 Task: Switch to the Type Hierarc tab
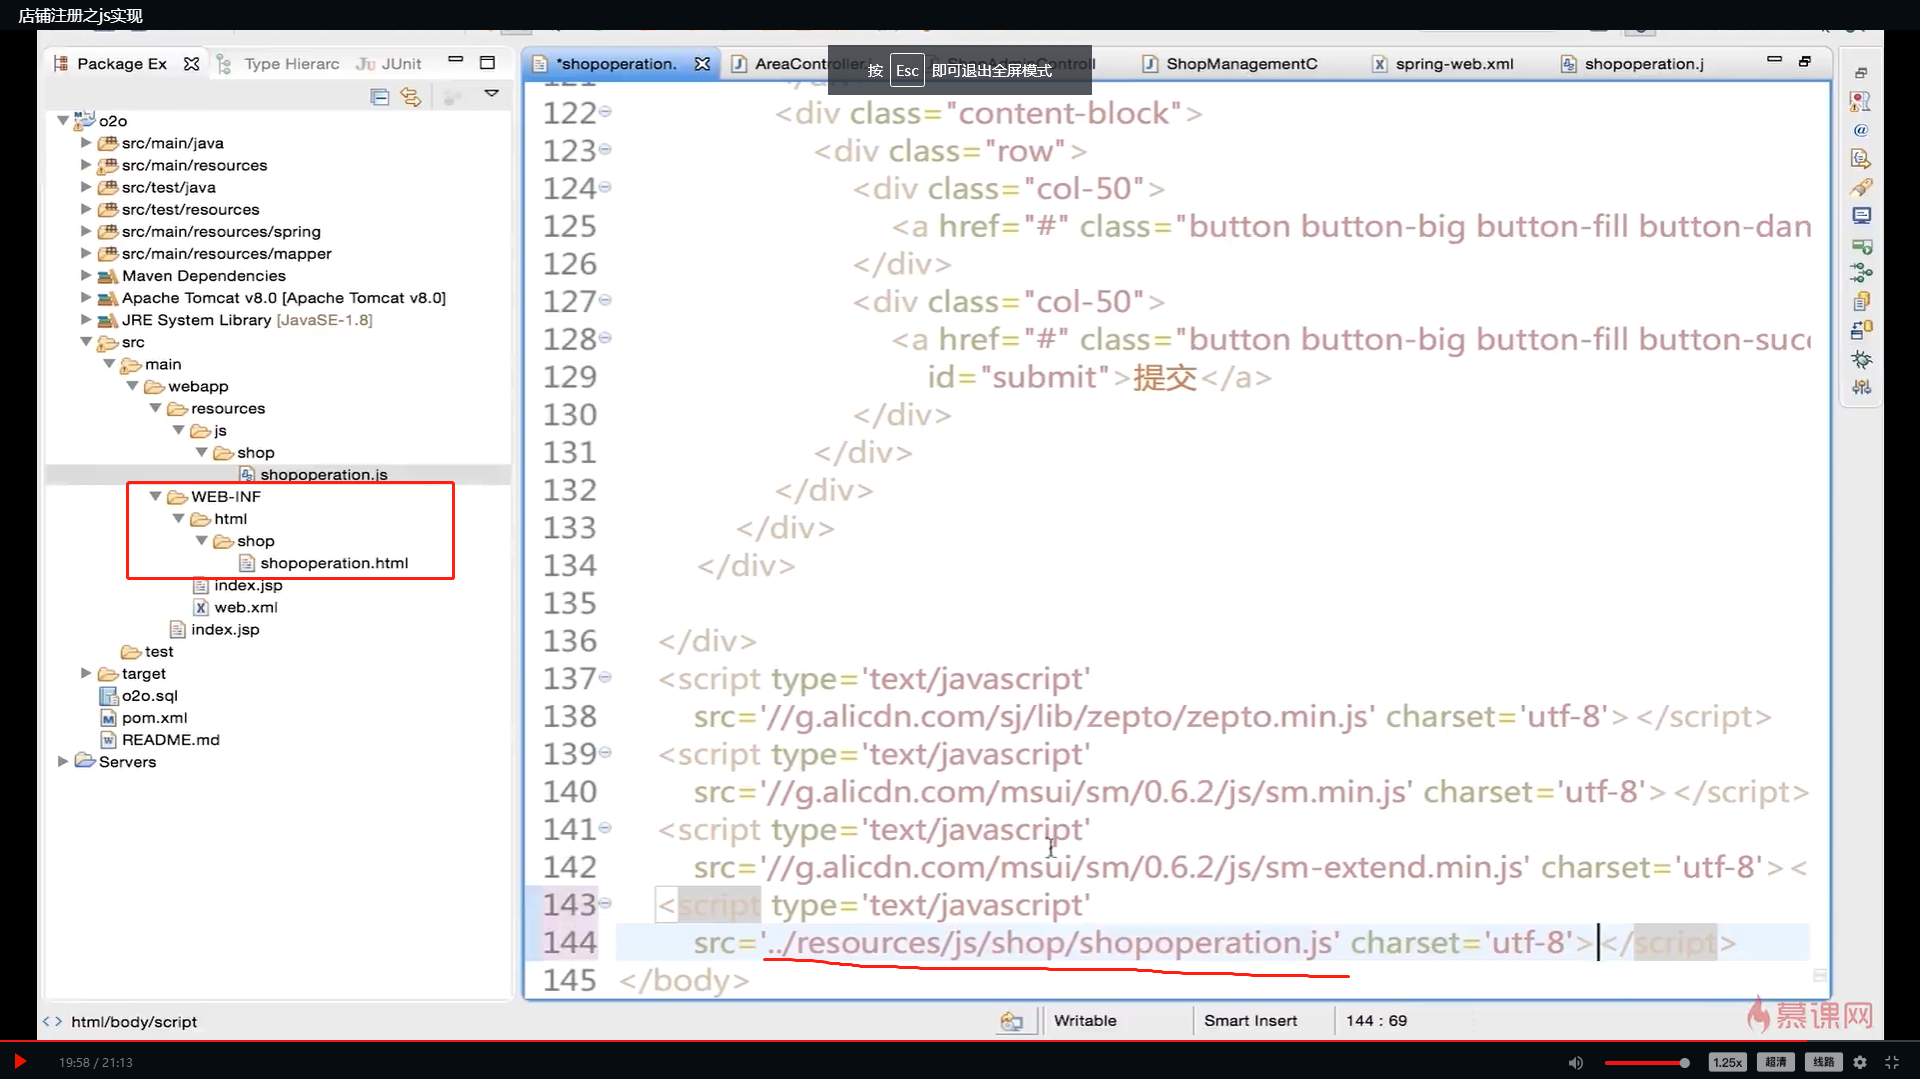click(279, 64)
